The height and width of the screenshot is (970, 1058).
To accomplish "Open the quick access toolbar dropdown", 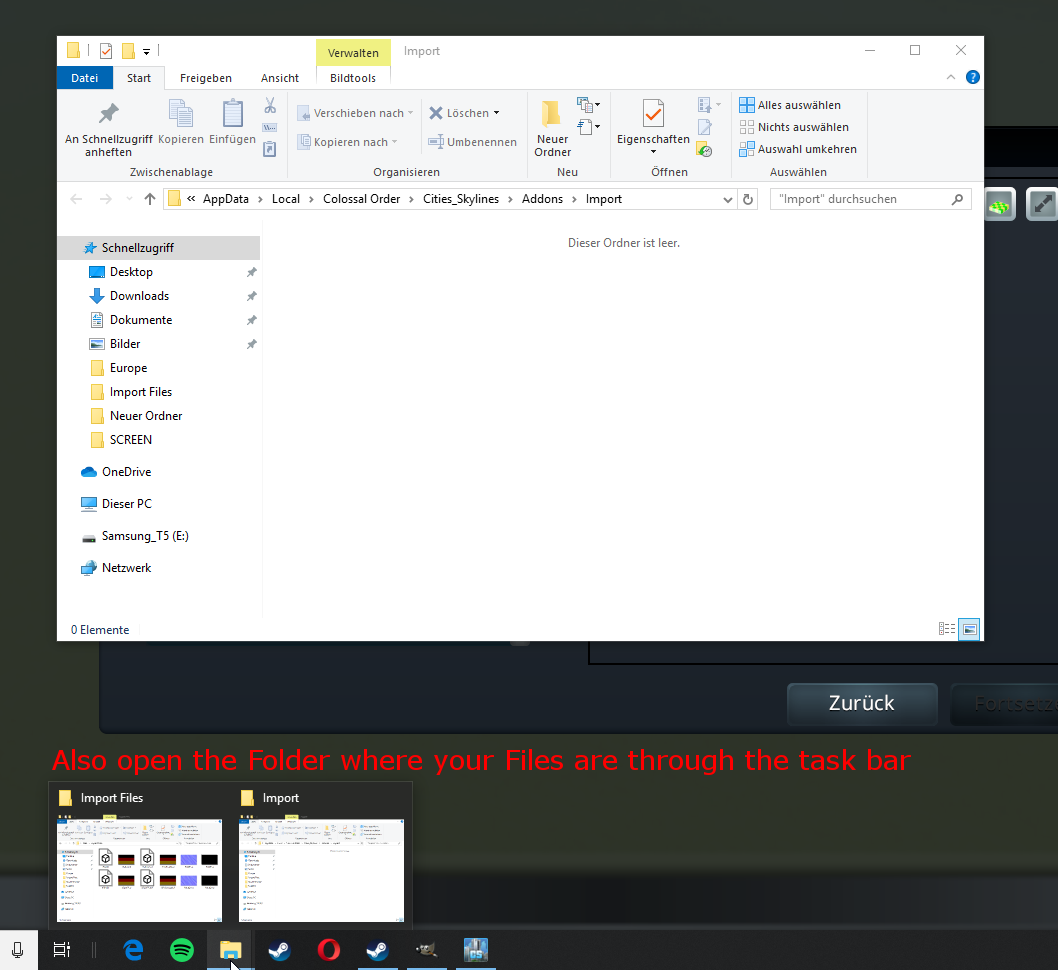I will [146, 51].
